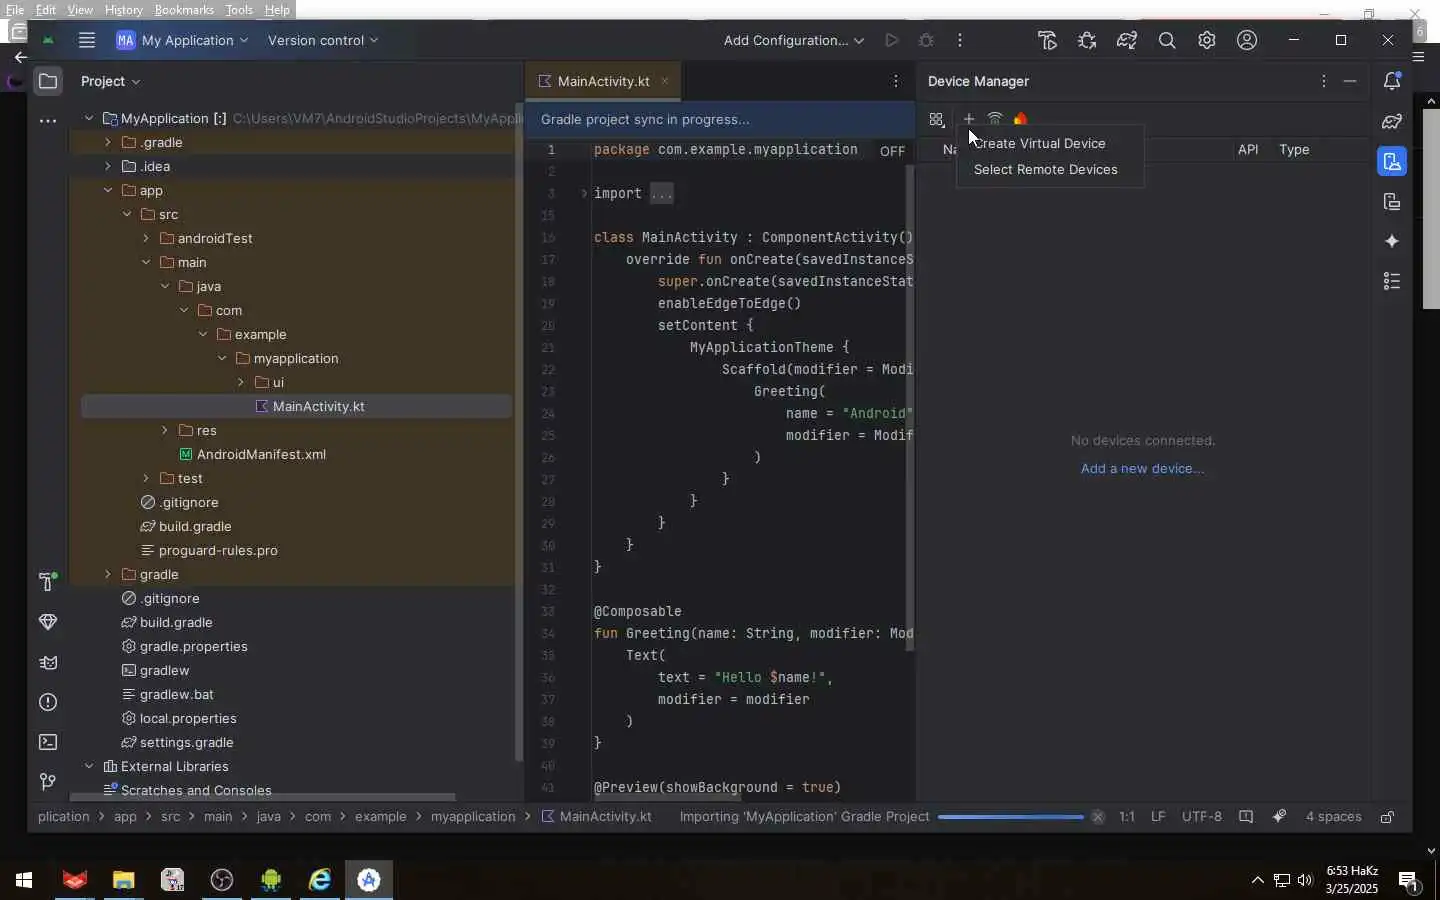The image size is (1440, 900).
Task: Cancel the Gradle import progress
Action: point(1098,817)
